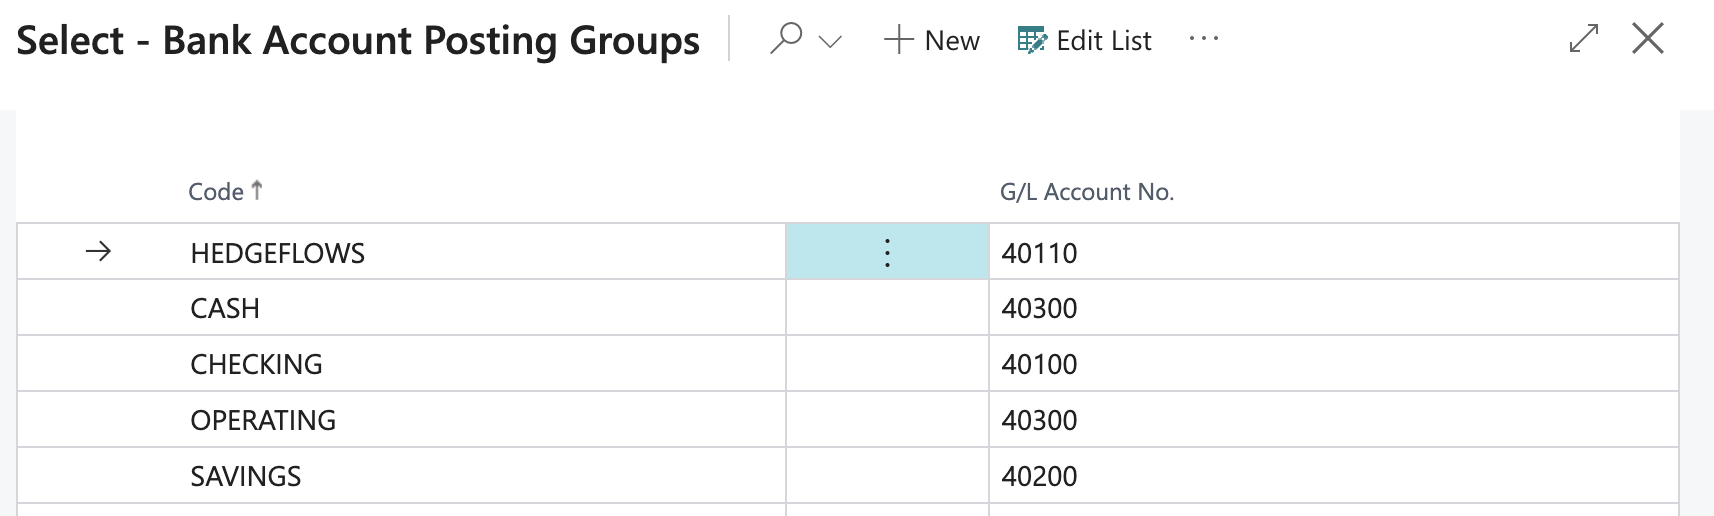
Task: Click G/L account 40100 for CHECKING
Action: tap(1039, 365)
